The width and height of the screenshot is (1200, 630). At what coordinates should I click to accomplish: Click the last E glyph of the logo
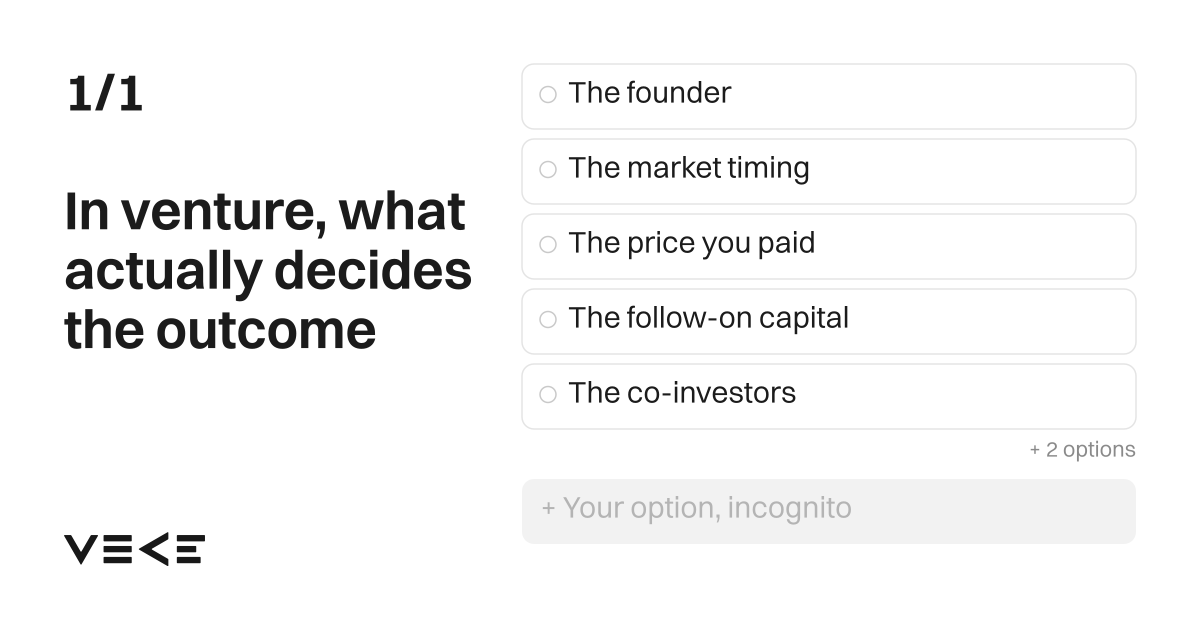coord(189,549)
